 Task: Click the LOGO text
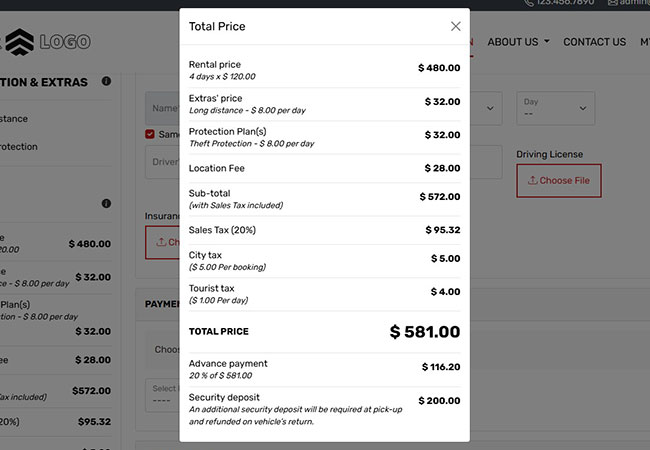[x=65, y=42]
